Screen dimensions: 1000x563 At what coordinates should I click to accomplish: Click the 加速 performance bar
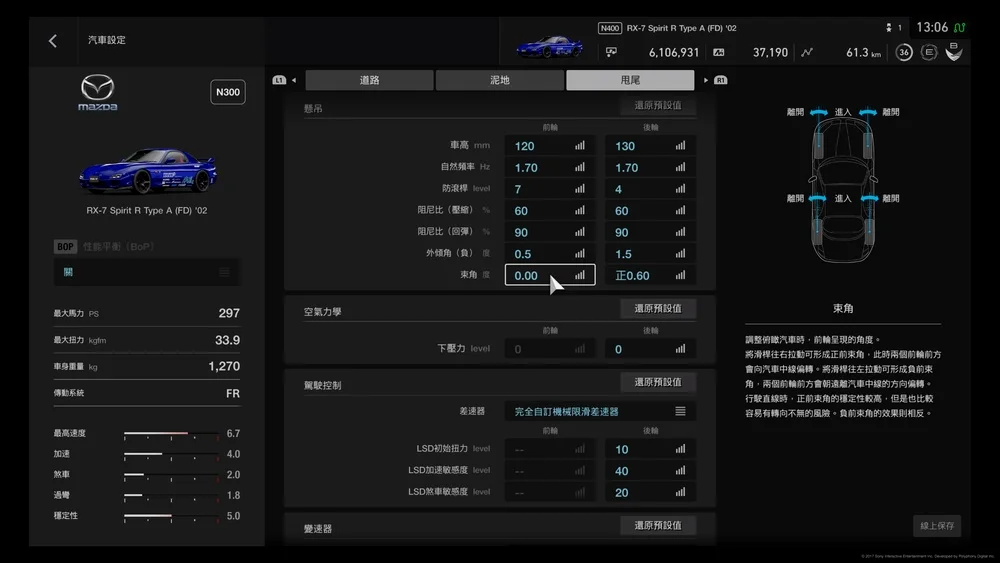coord(171,455)
